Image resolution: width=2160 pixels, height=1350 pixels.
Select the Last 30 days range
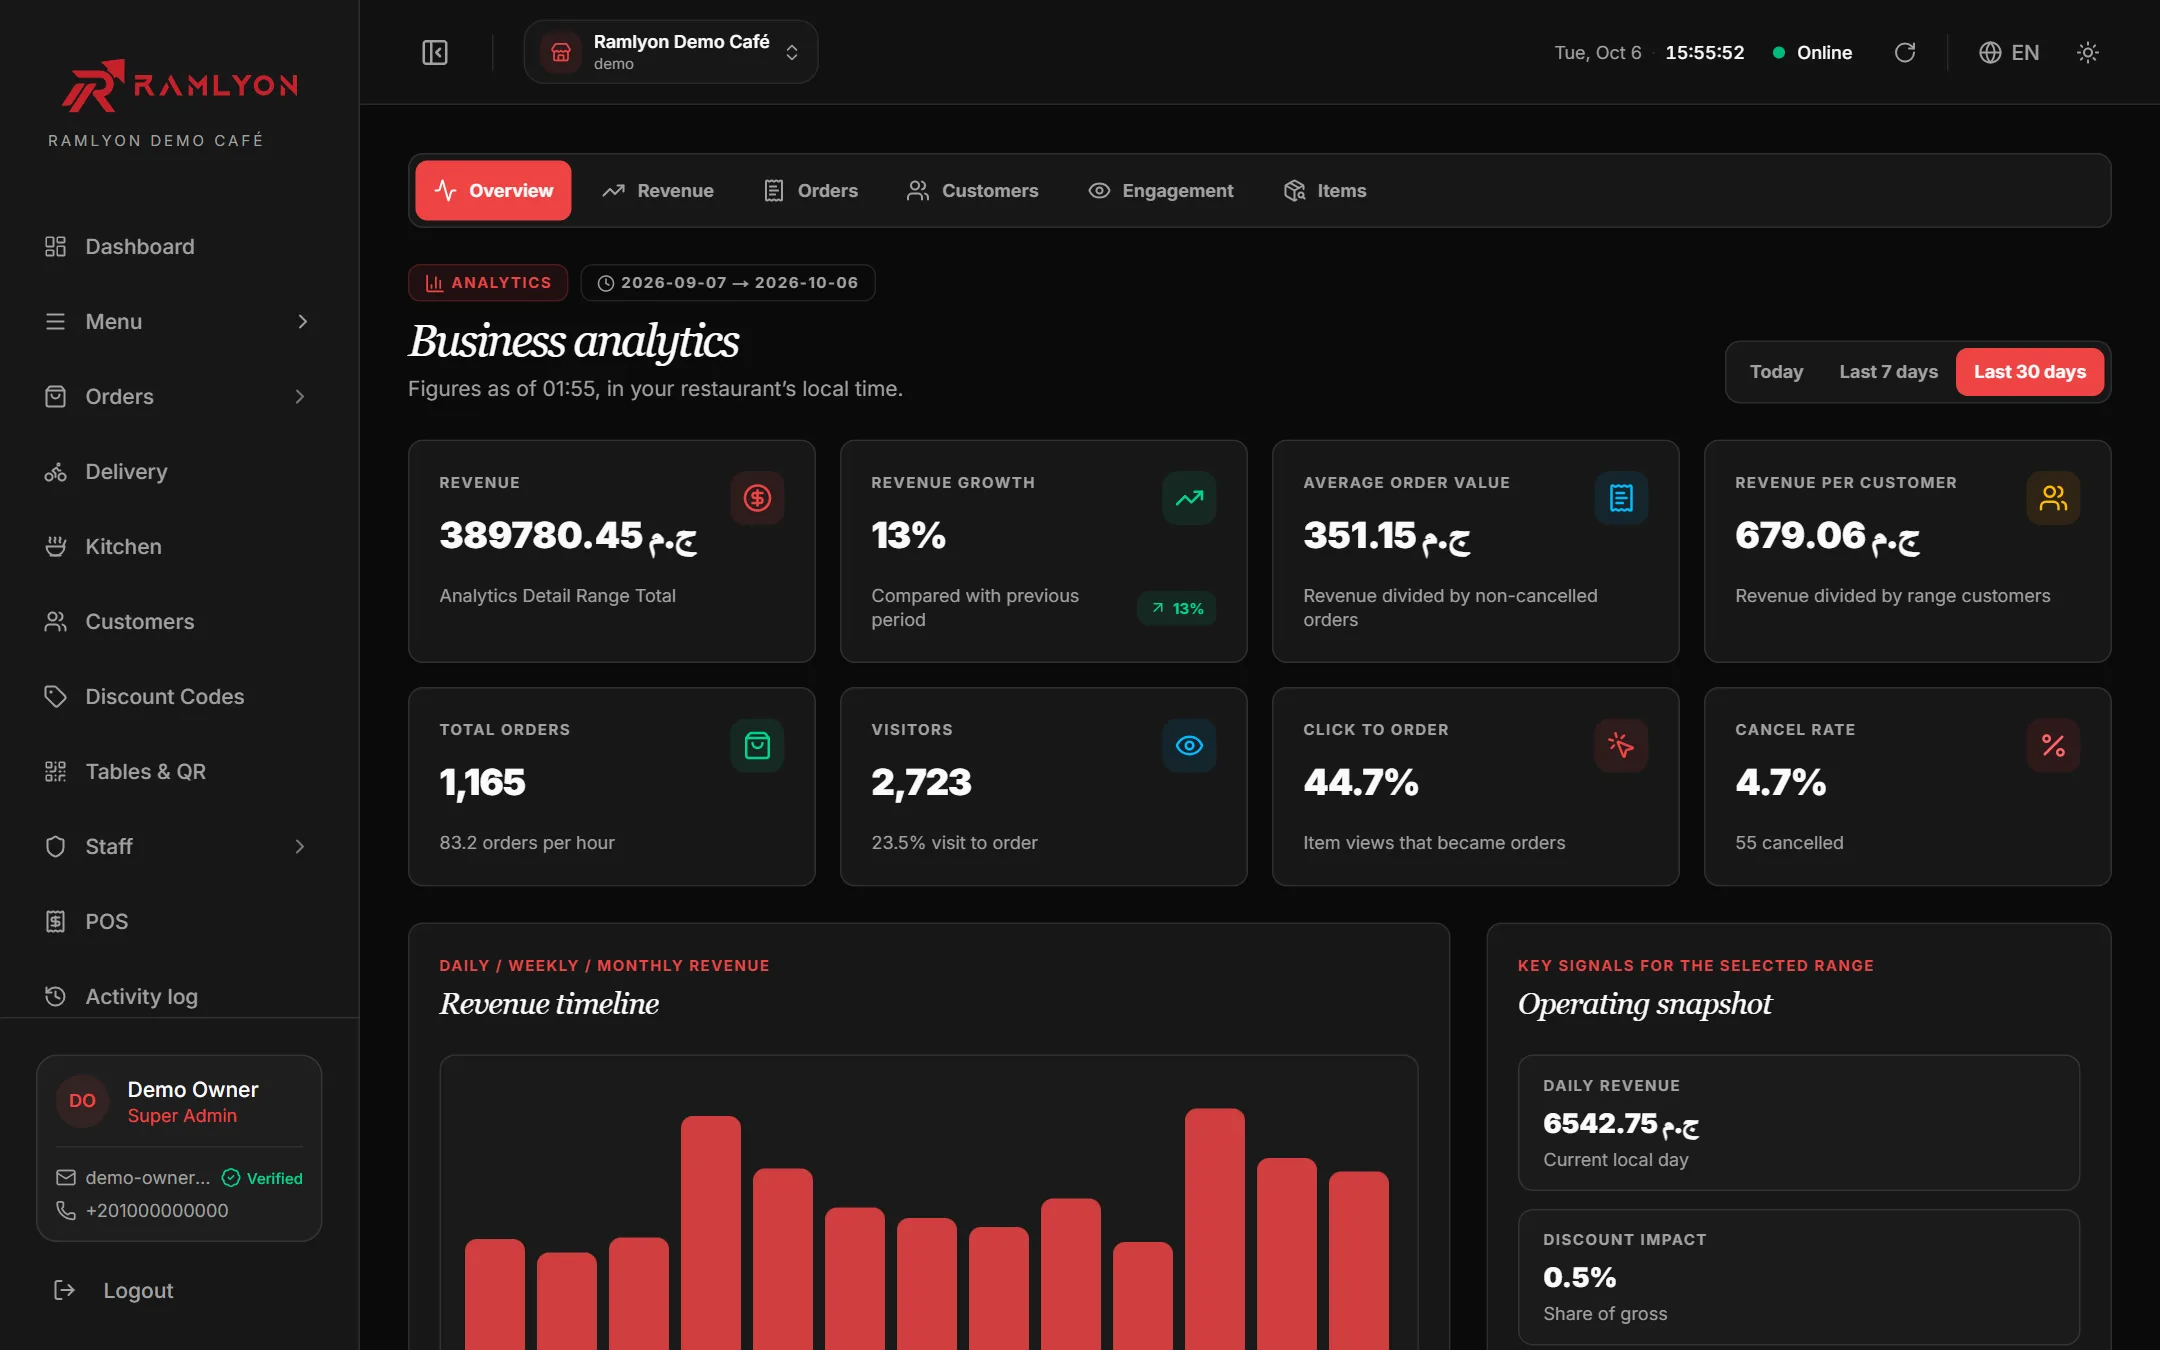coord(2029,372)
